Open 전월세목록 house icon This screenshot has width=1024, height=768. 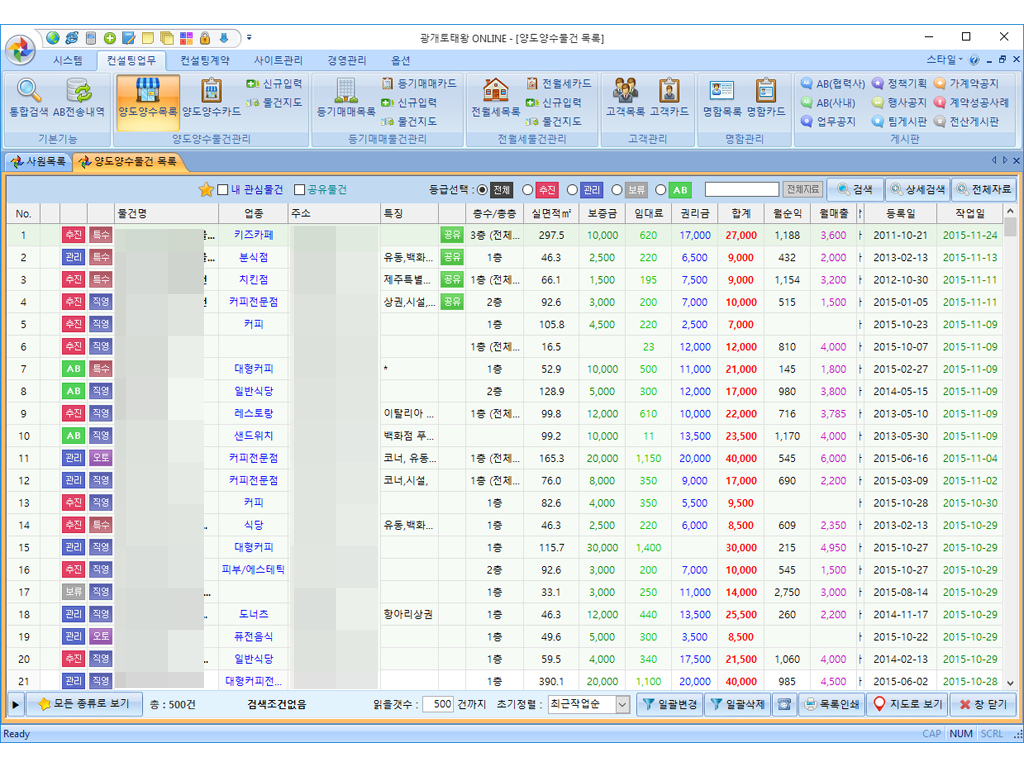(x=496, y=91)
